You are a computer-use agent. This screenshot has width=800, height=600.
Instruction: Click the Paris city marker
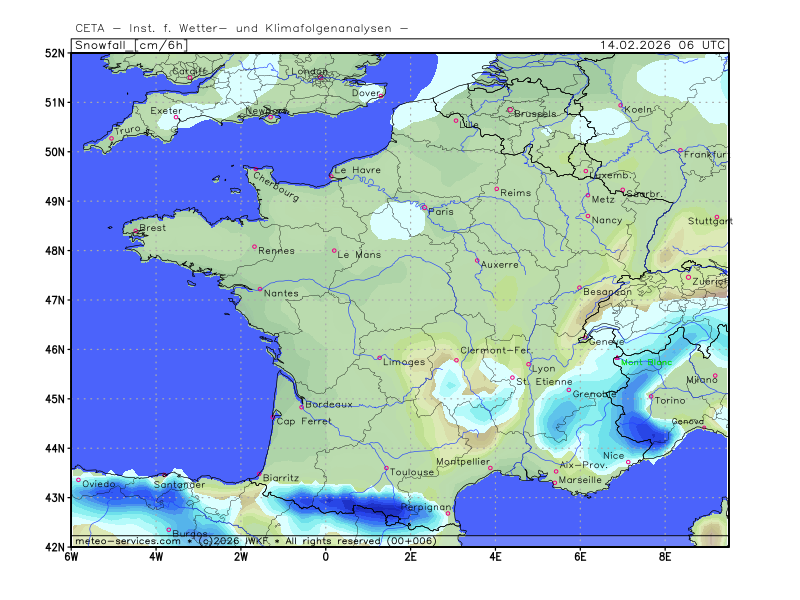coord(424,207)
